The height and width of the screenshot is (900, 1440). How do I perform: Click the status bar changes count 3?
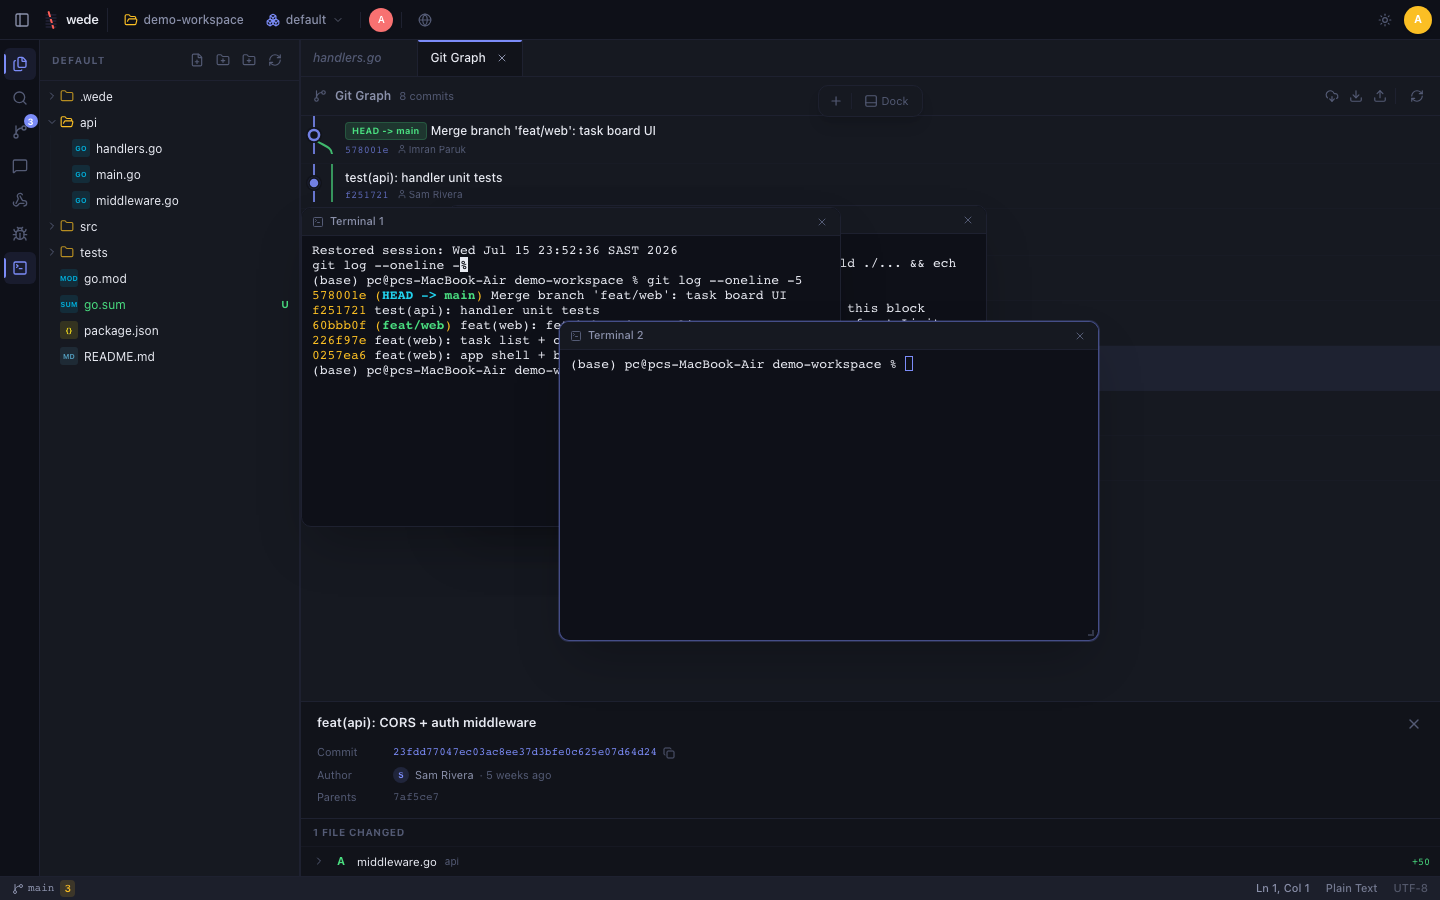pos(67,888)
